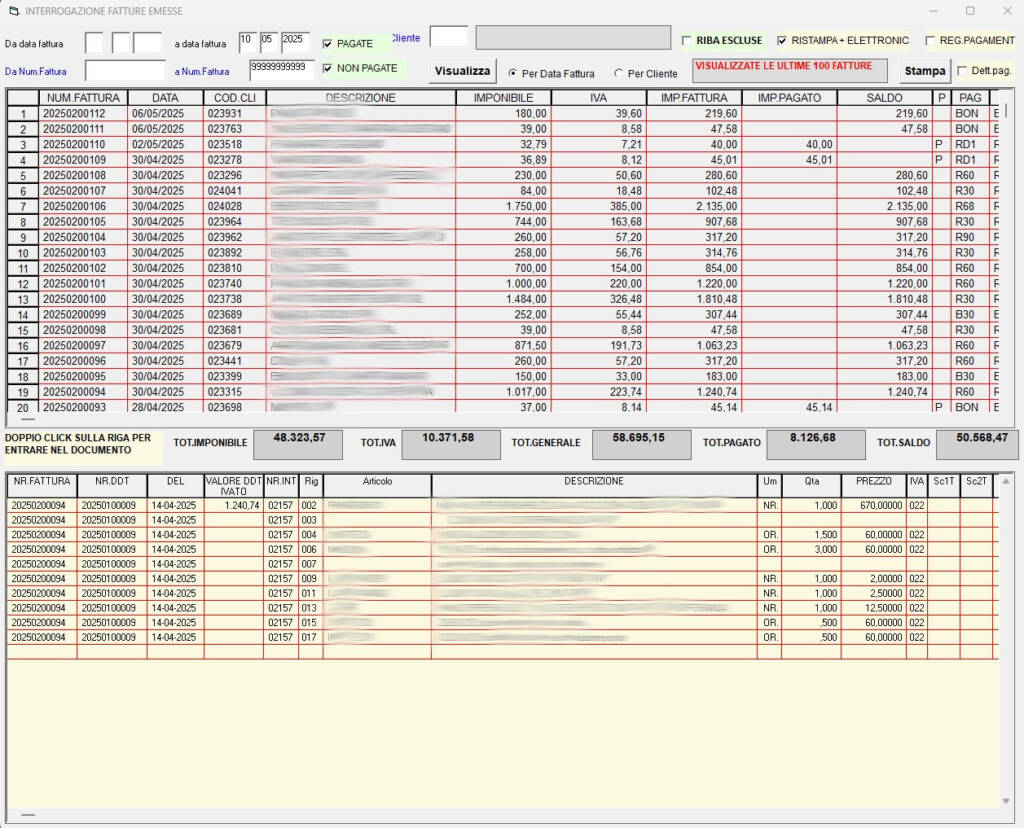This screenshot has width=1024, height=828.
Task: Click the a Num.Fattura field with 99999999999
Action: [281, 71]
